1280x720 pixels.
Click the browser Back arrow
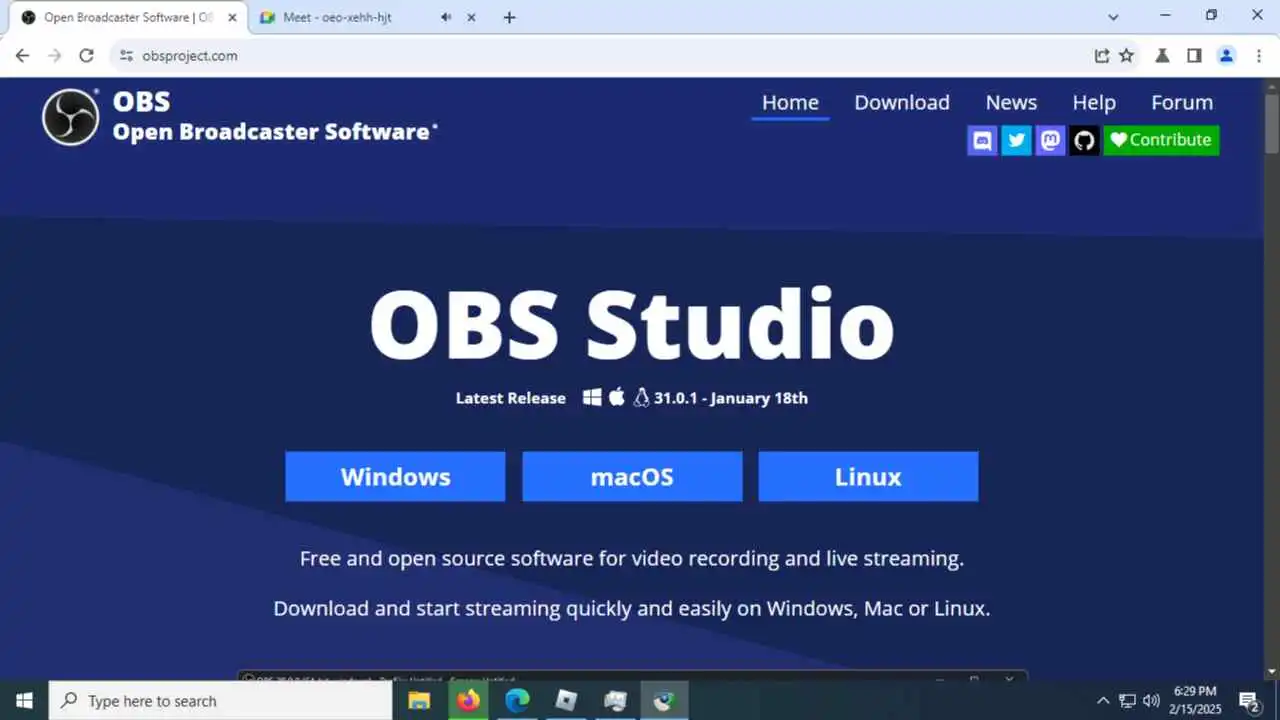pos(22,56)
